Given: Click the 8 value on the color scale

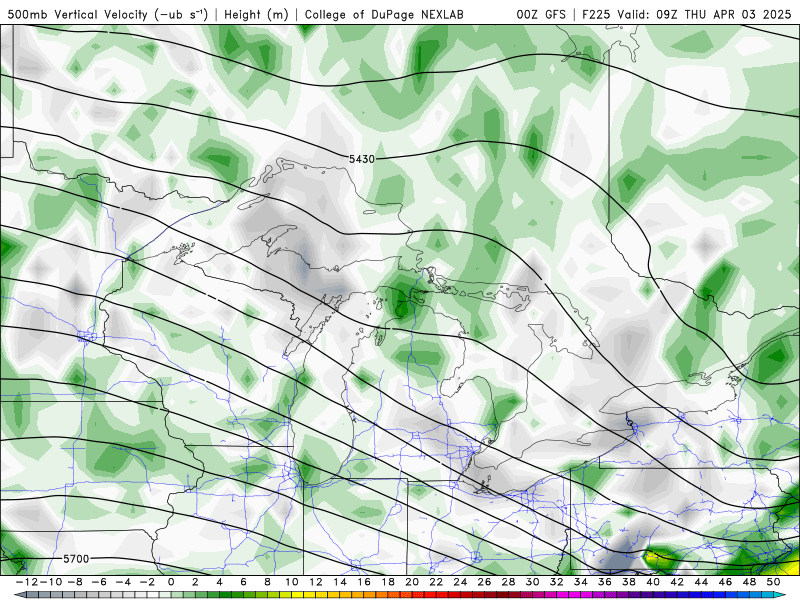Looking at the screenshot, I should click(267, 582).
